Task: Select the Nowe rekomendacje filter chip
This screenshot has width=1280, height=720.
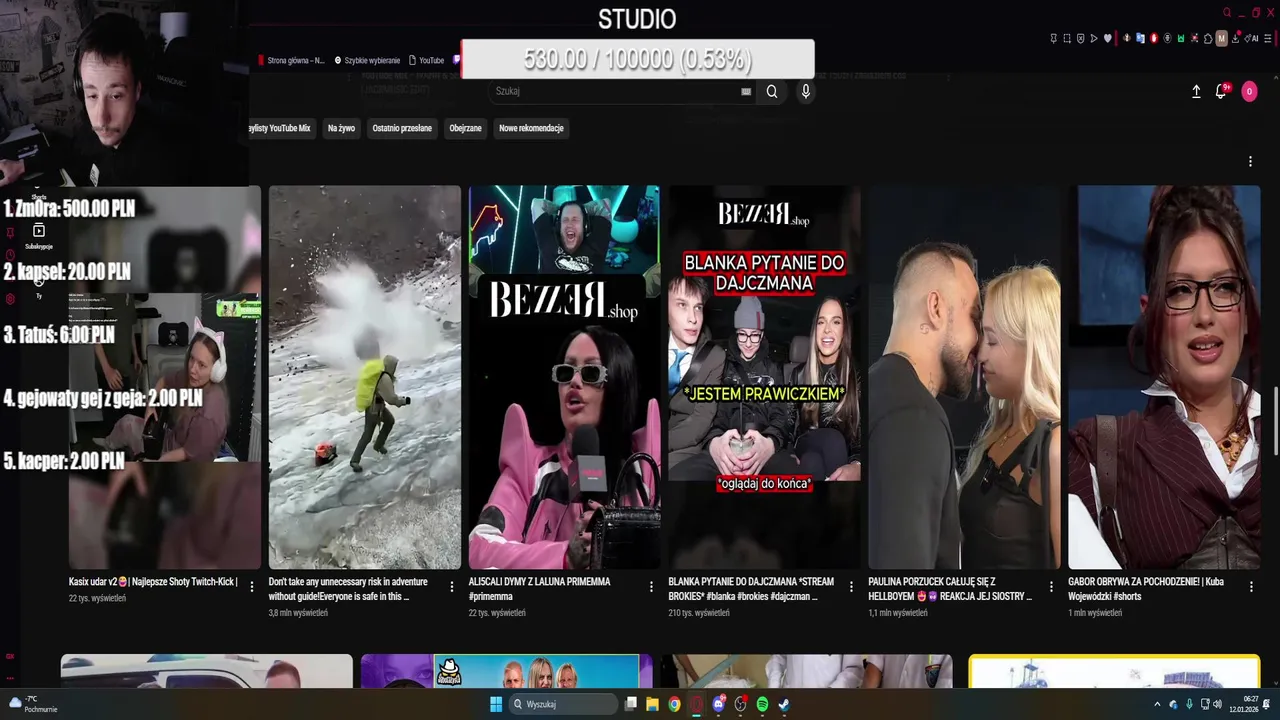Action: (531, 128)
